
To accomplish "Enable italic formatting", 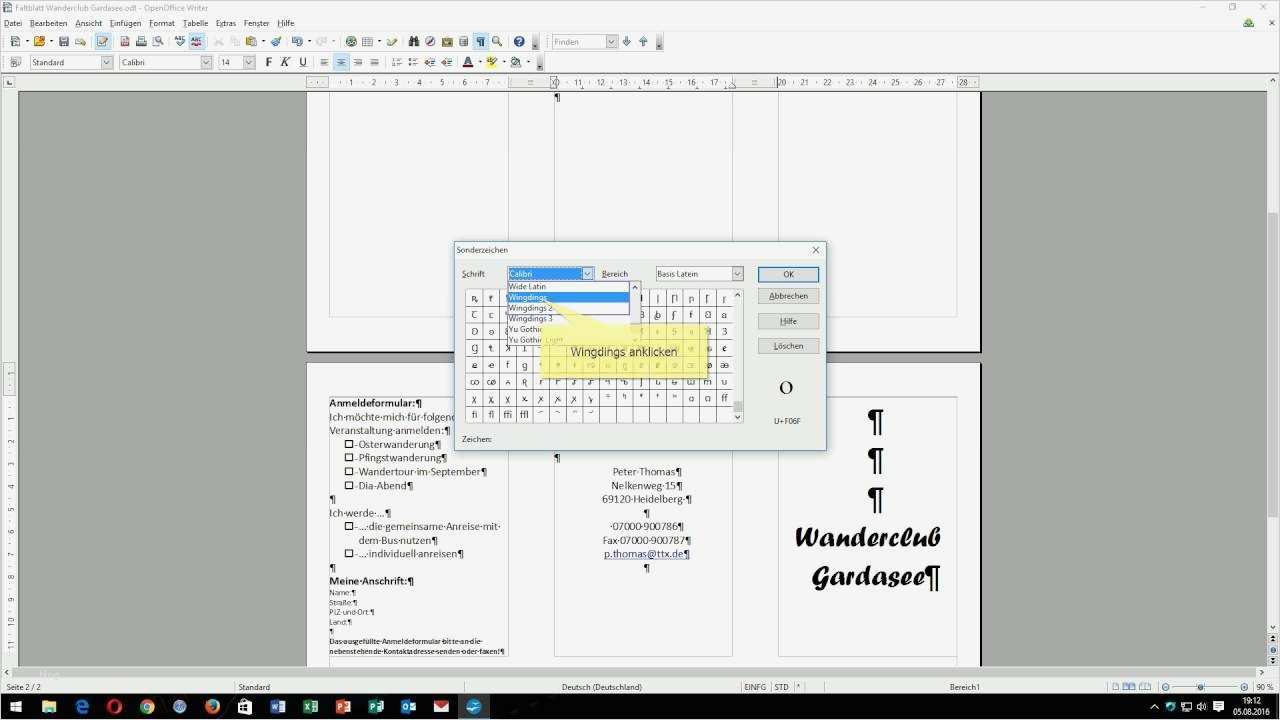I will pyautogui.click(x=284, y=61).
